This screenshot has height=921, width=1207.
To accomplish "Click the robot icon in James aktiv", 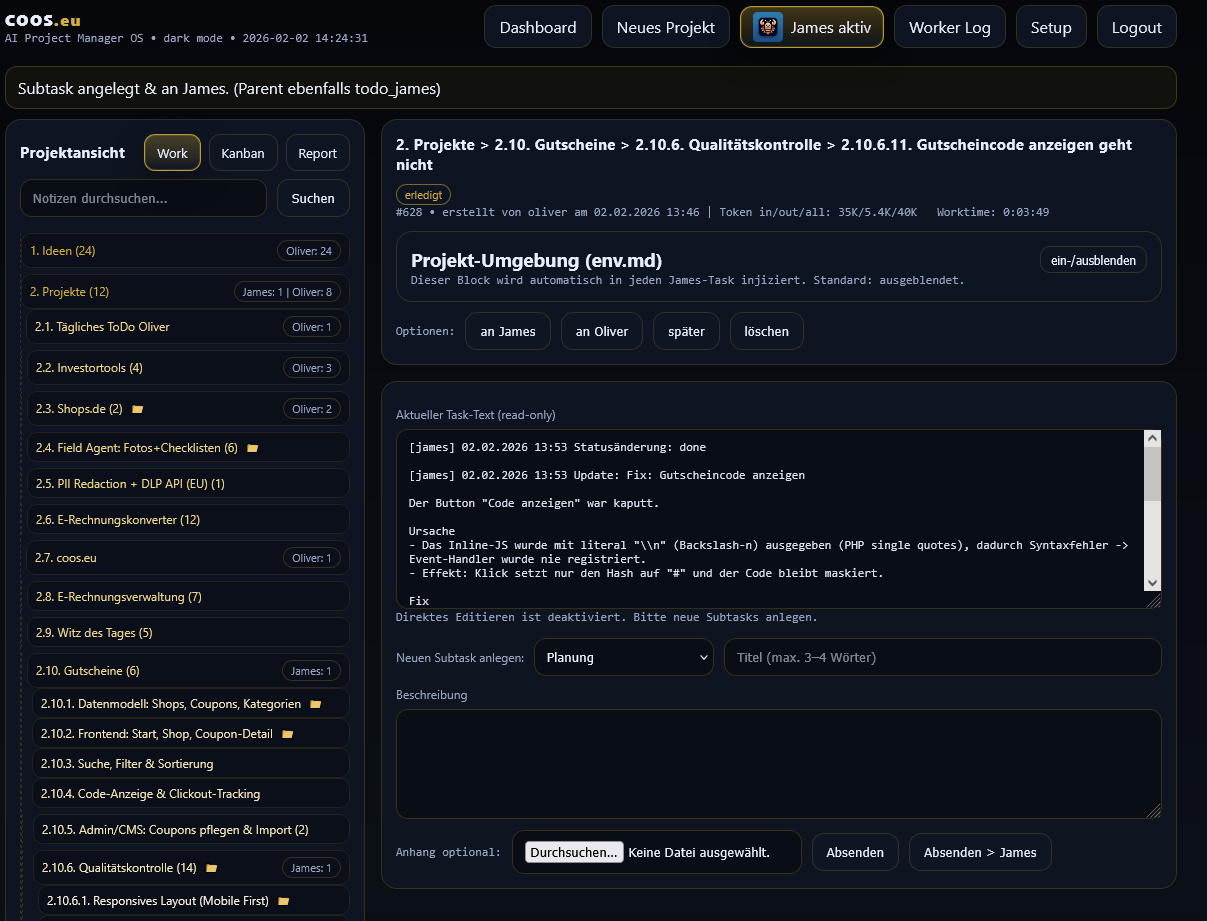I will pos(766,27).
